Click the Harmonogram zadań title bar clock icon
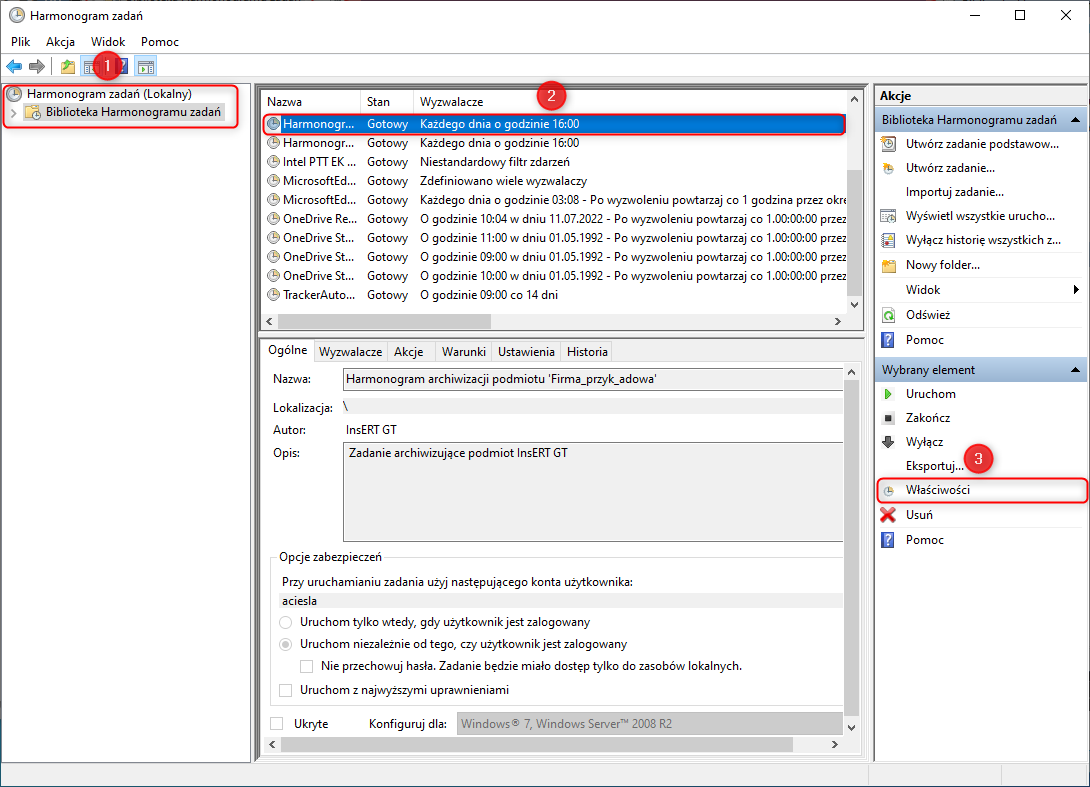This screenshot has height=787, width=1090. point(17,15)
